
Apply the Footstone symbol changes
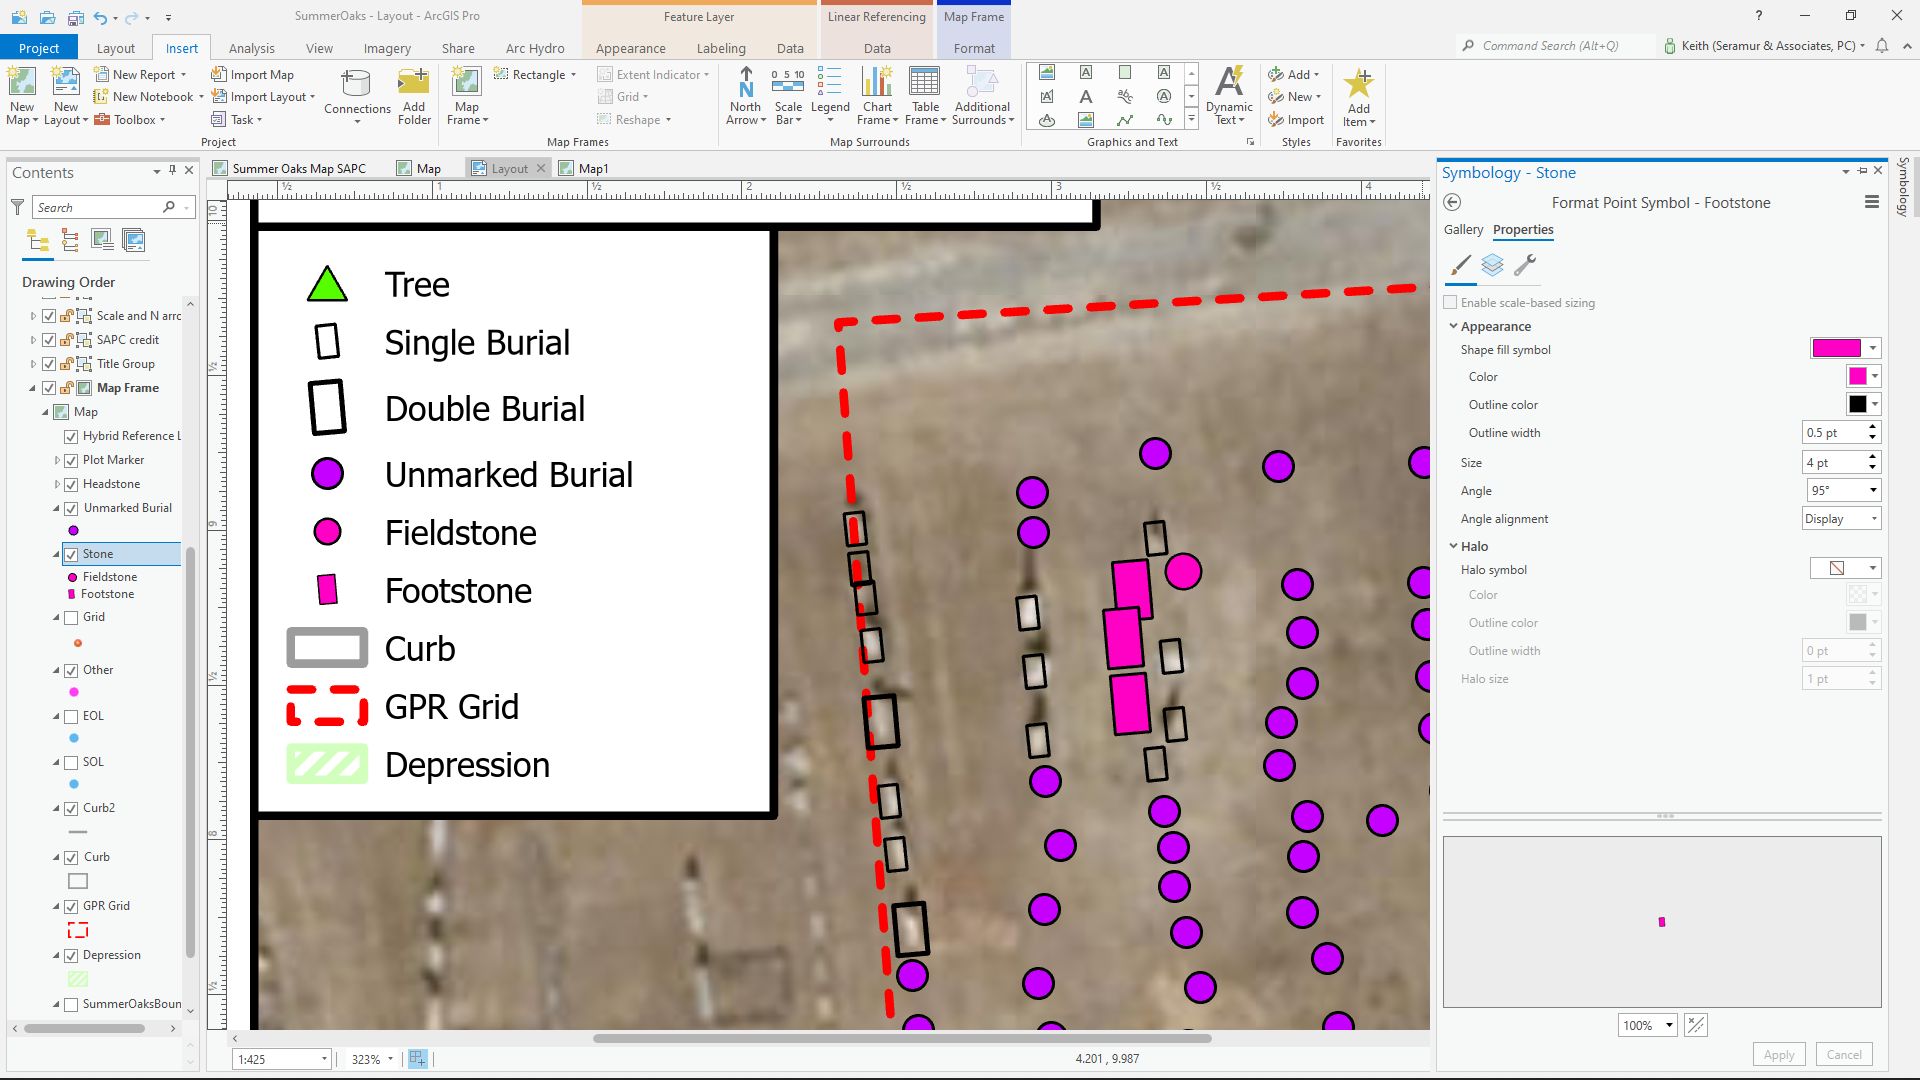pyautogui.click(x=1778, y=1054)
